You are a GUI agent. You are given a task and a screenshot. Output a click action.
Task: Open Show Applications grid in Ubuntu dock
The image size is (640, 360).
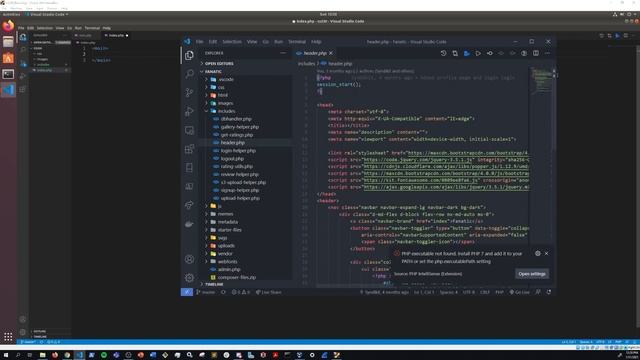click(8, 337)
